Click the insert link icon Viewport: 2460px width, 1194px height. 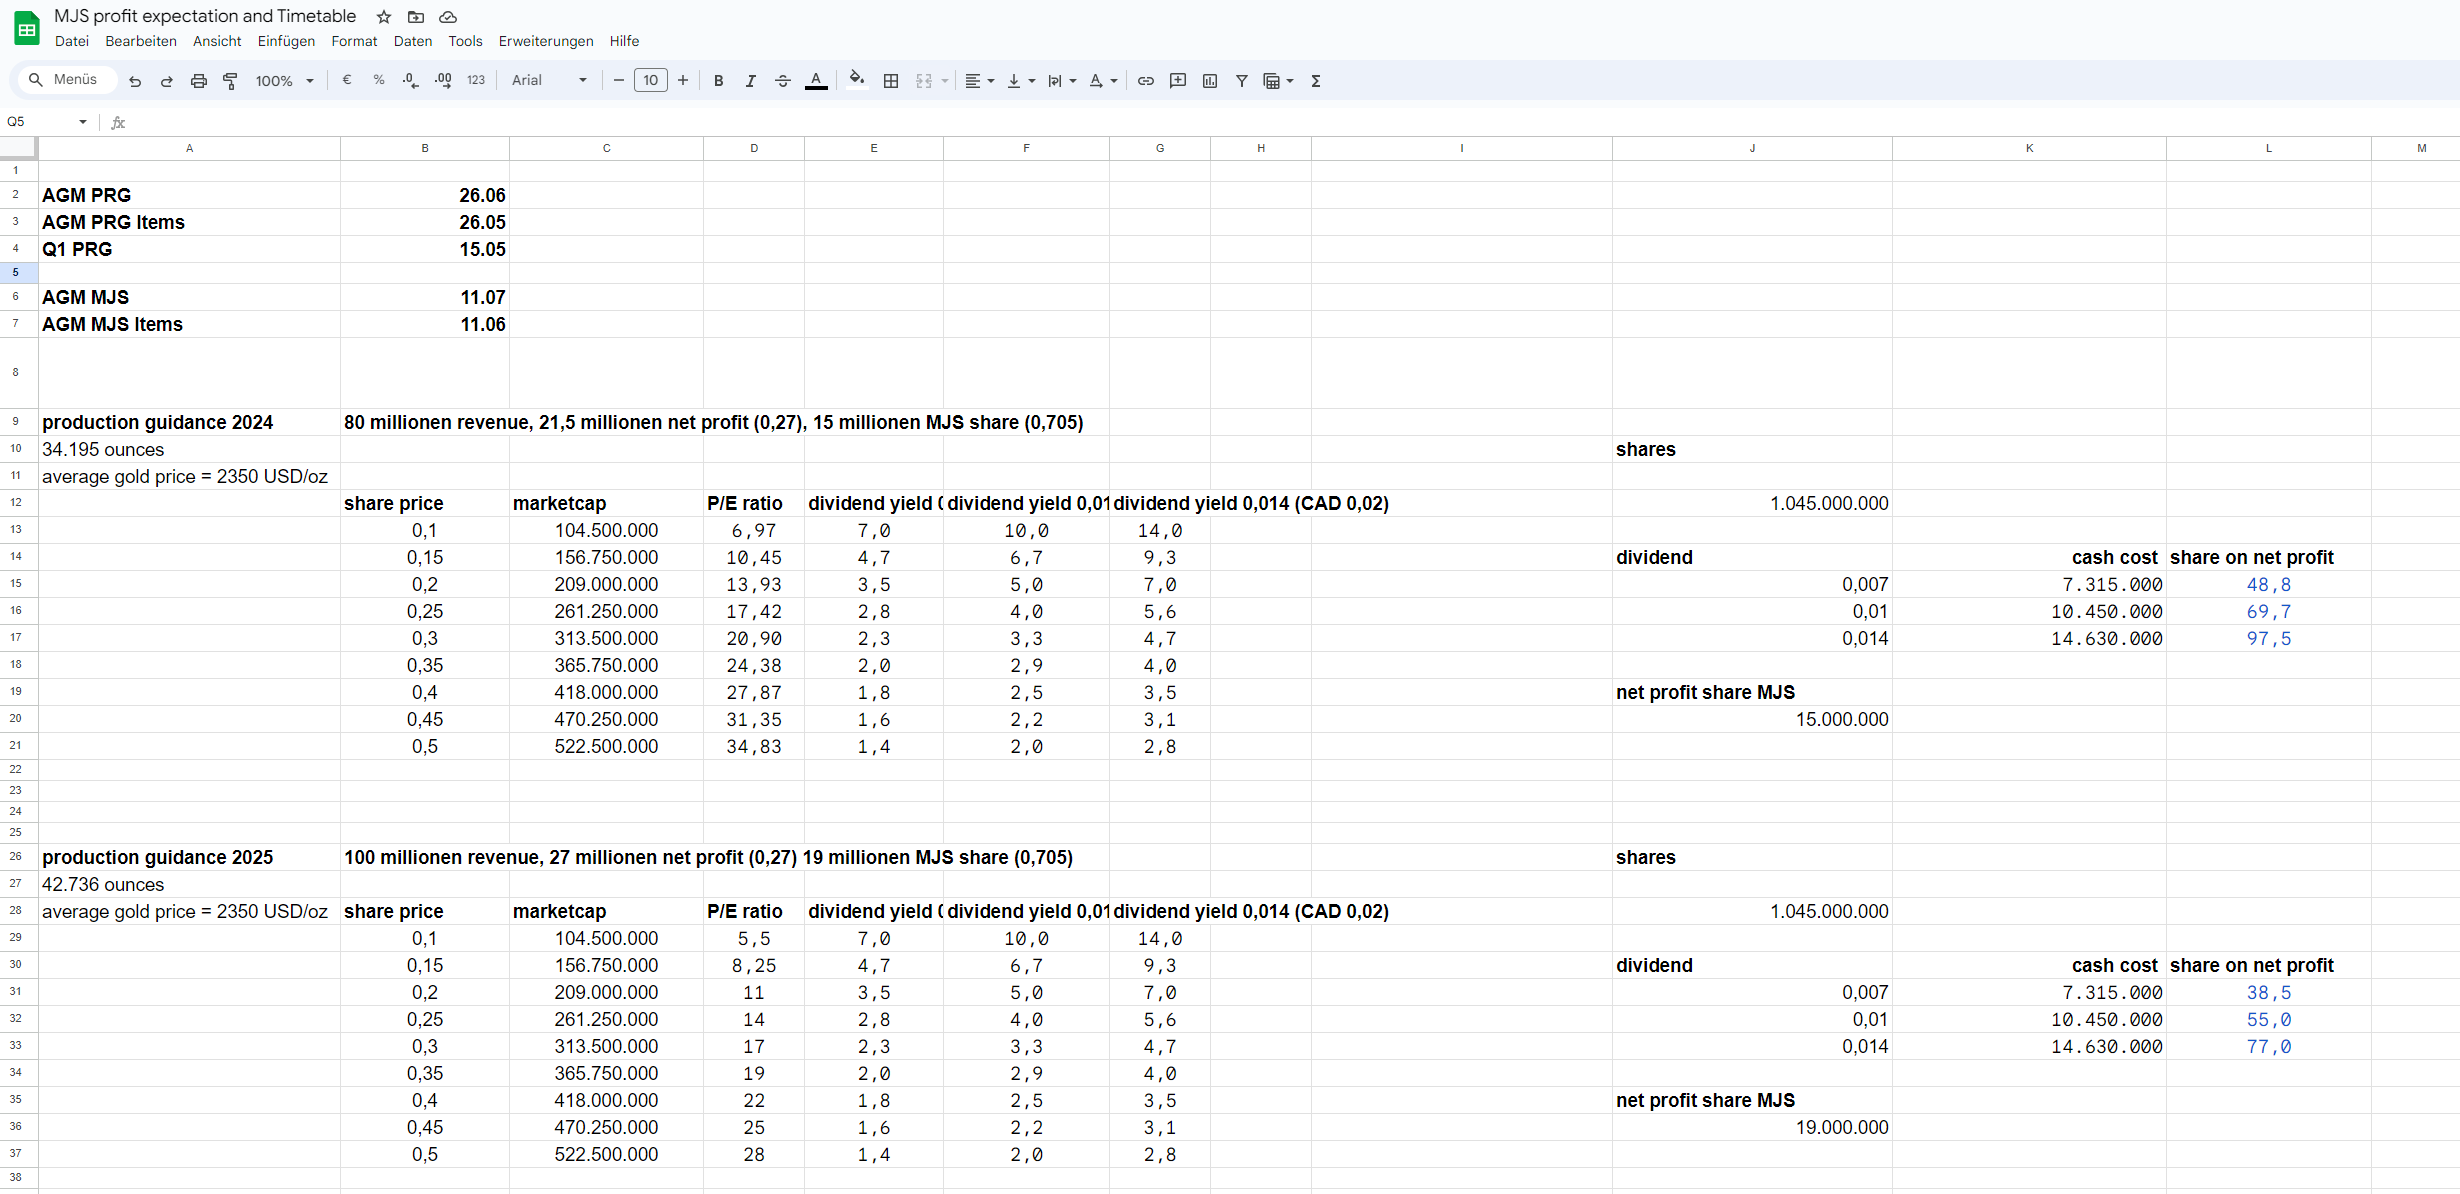click(x=1146, y=81)
